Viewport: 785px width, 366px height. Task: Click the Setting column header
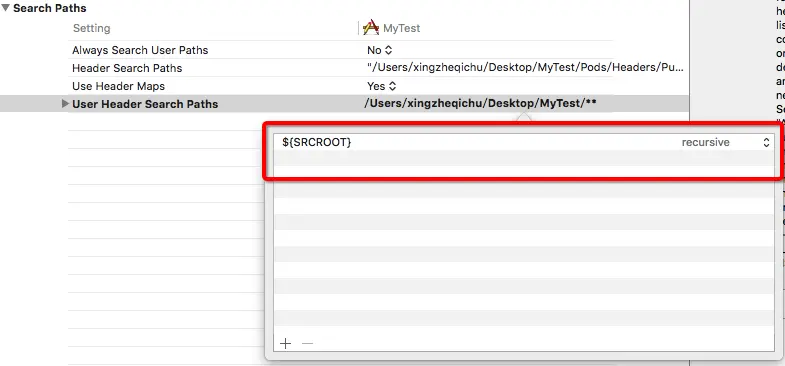click(92, 28)
